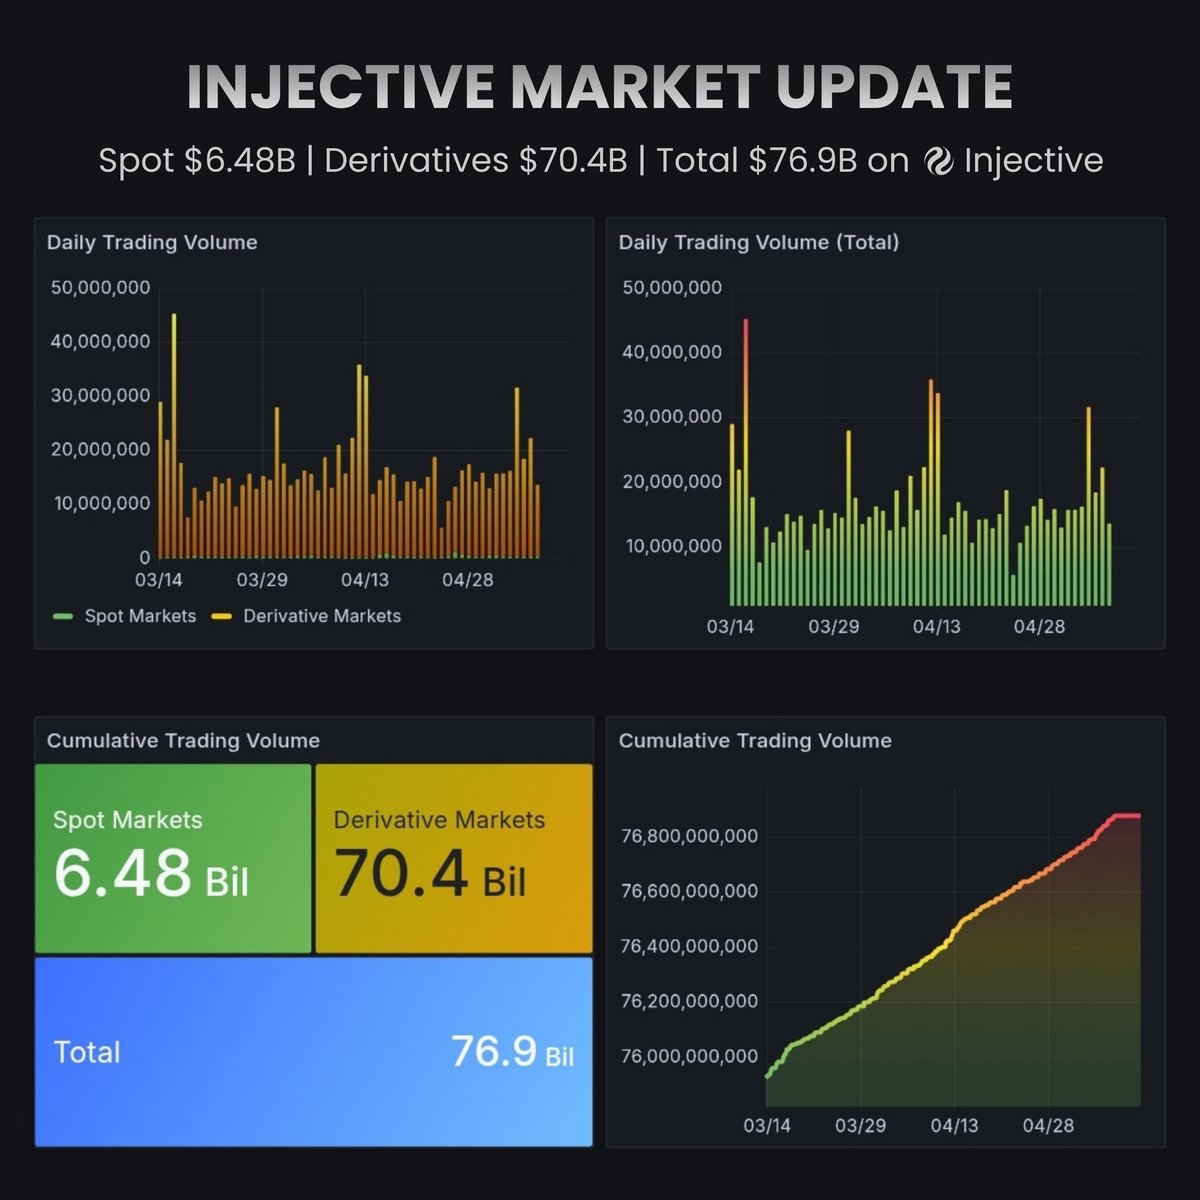Viewport: 1200px width, 1200px height.
Task: Click the red peak bar in the Total volume chart
Action: (746, 462)
